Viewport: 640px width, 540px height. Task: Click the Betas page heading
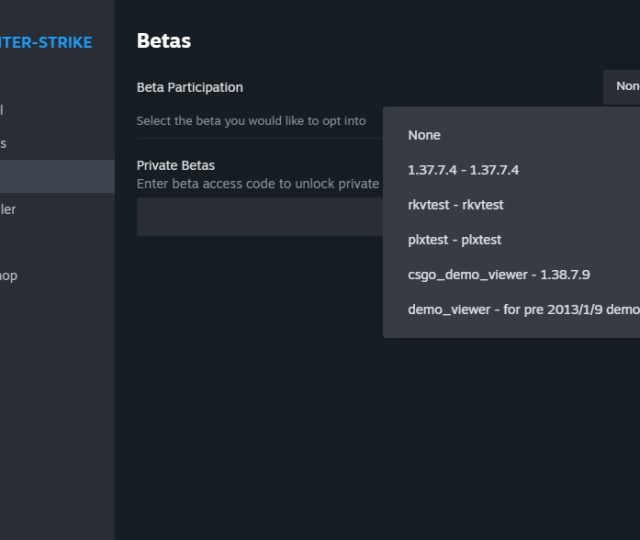point(163,41)
